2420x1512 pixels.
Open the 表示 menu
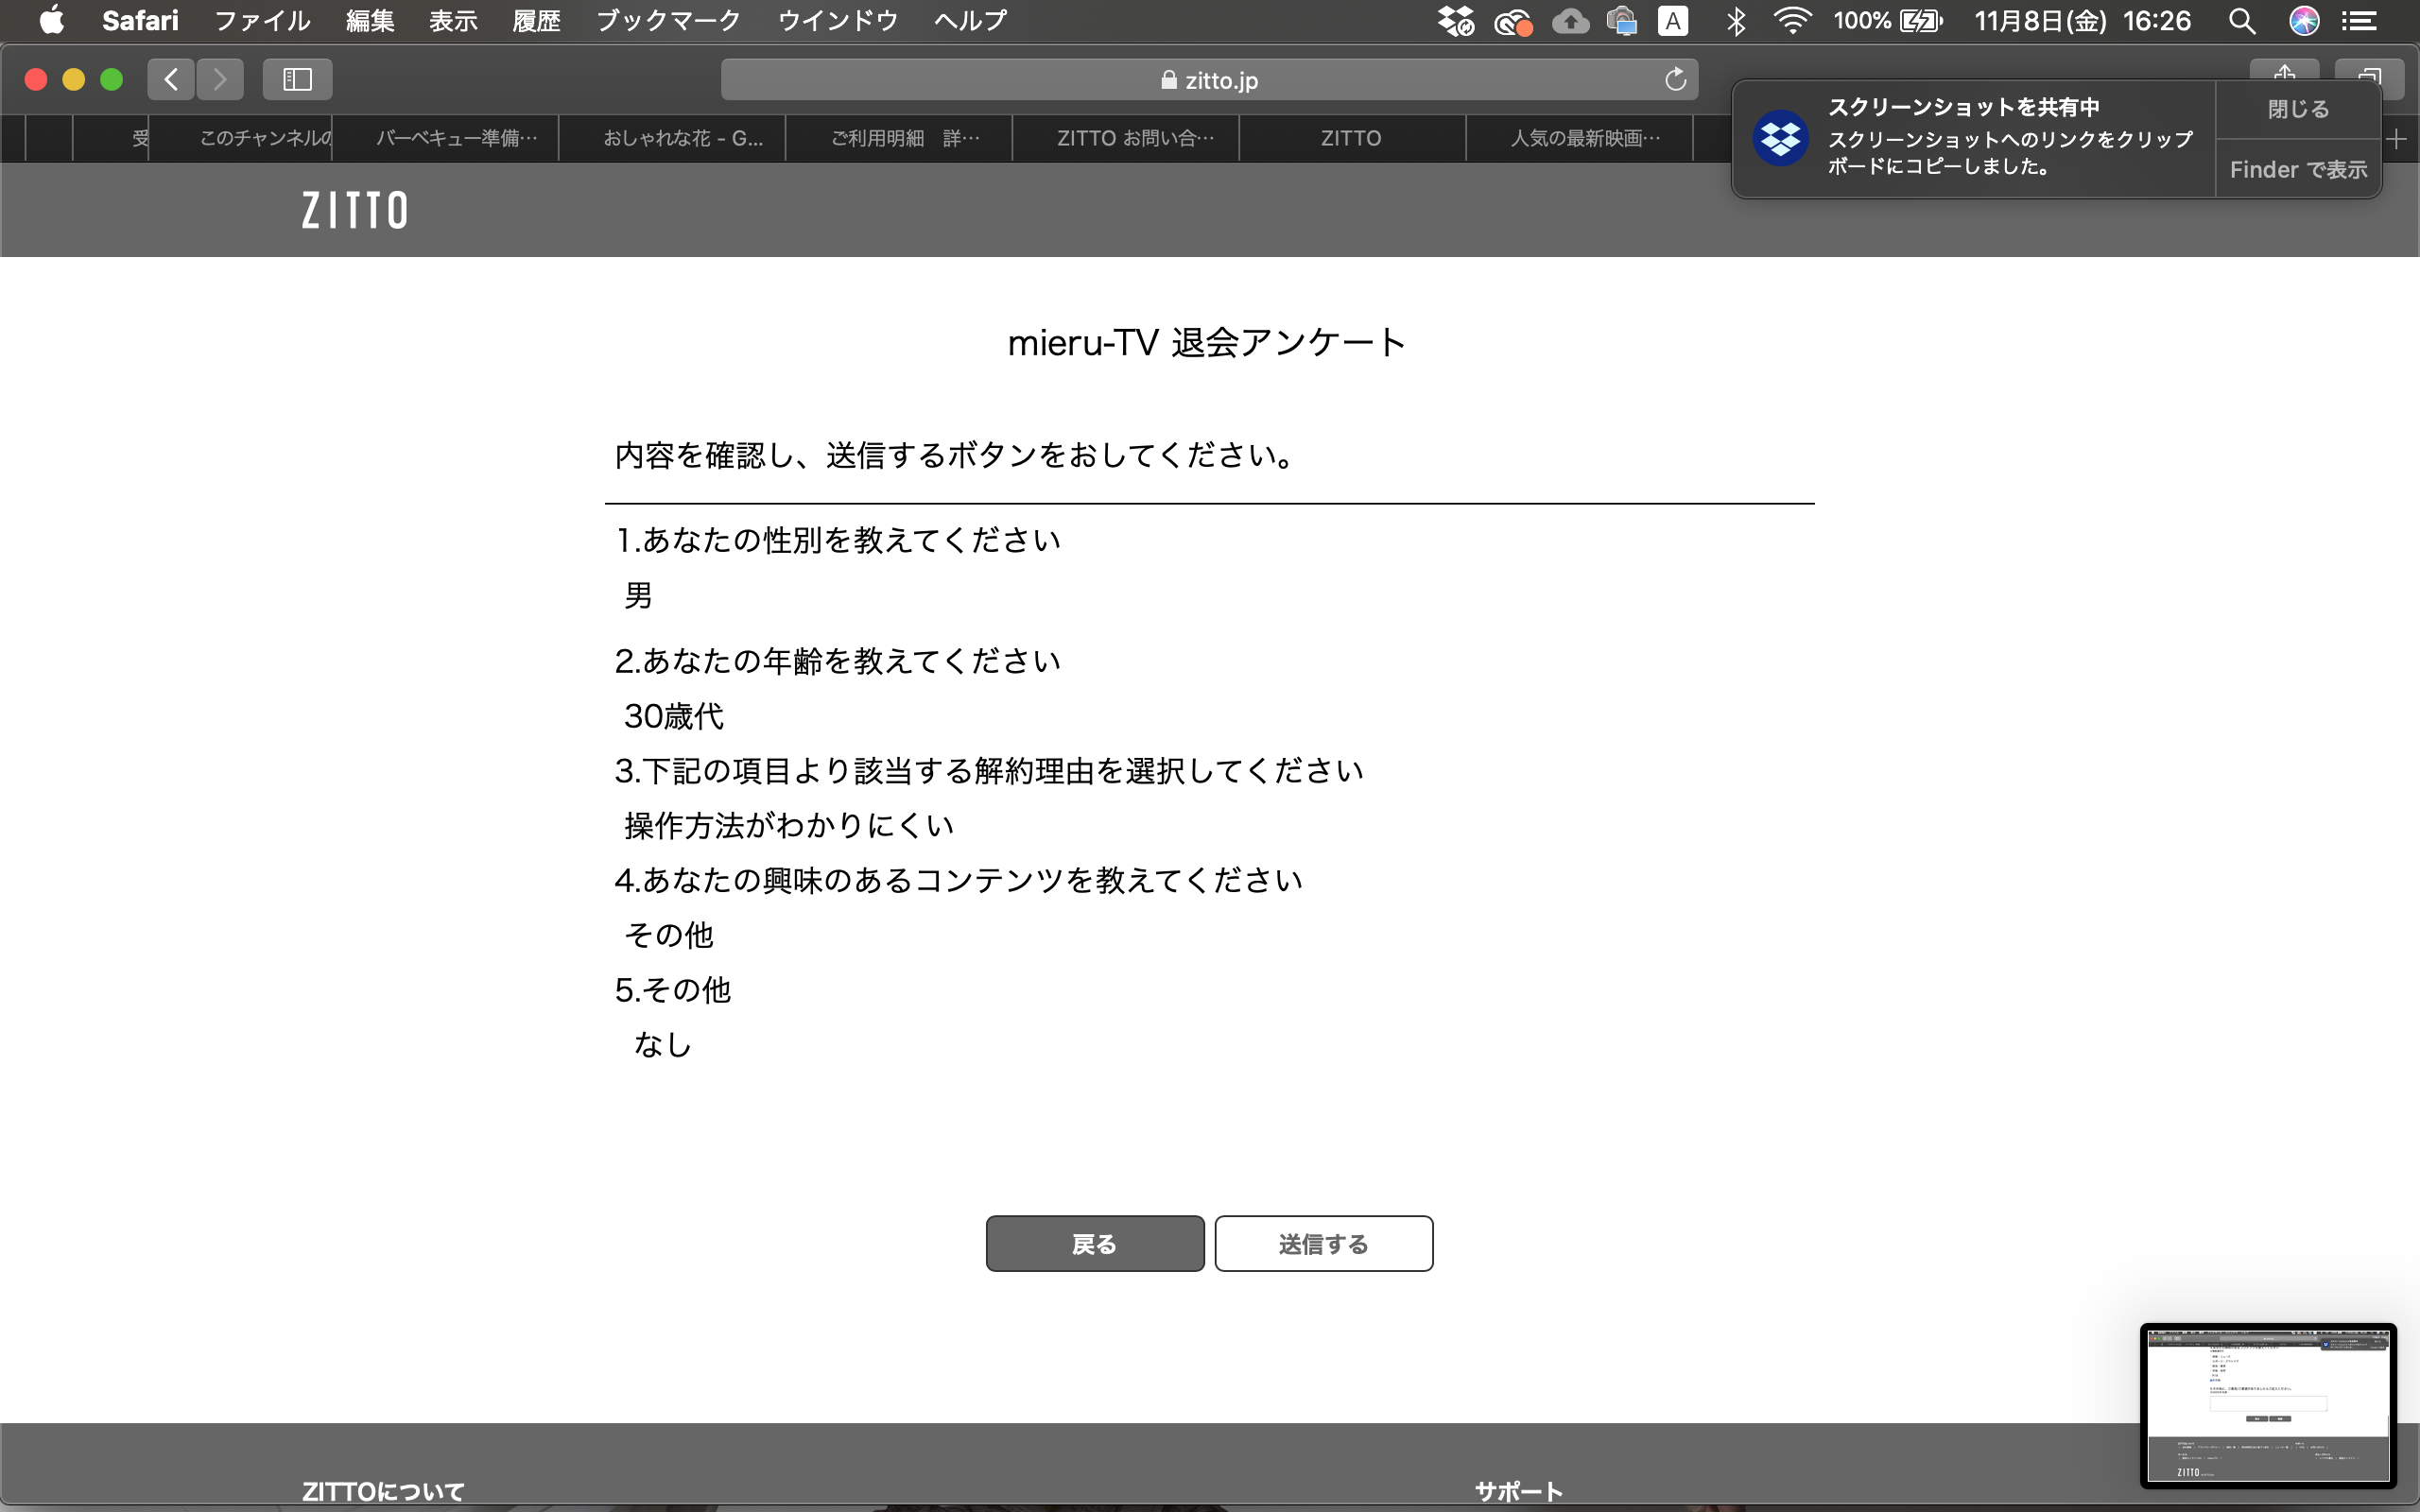click(453, 20)
